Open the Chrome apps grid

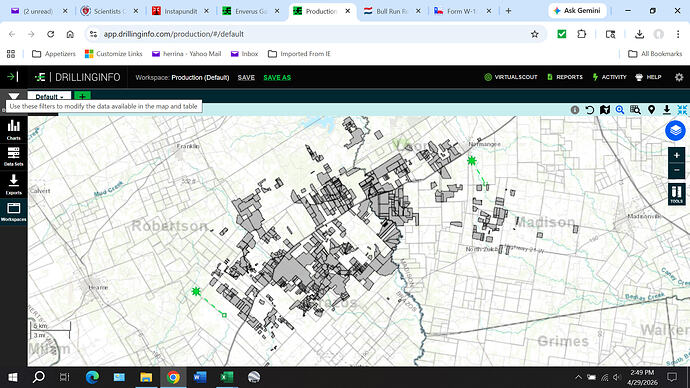click(11, 54)
